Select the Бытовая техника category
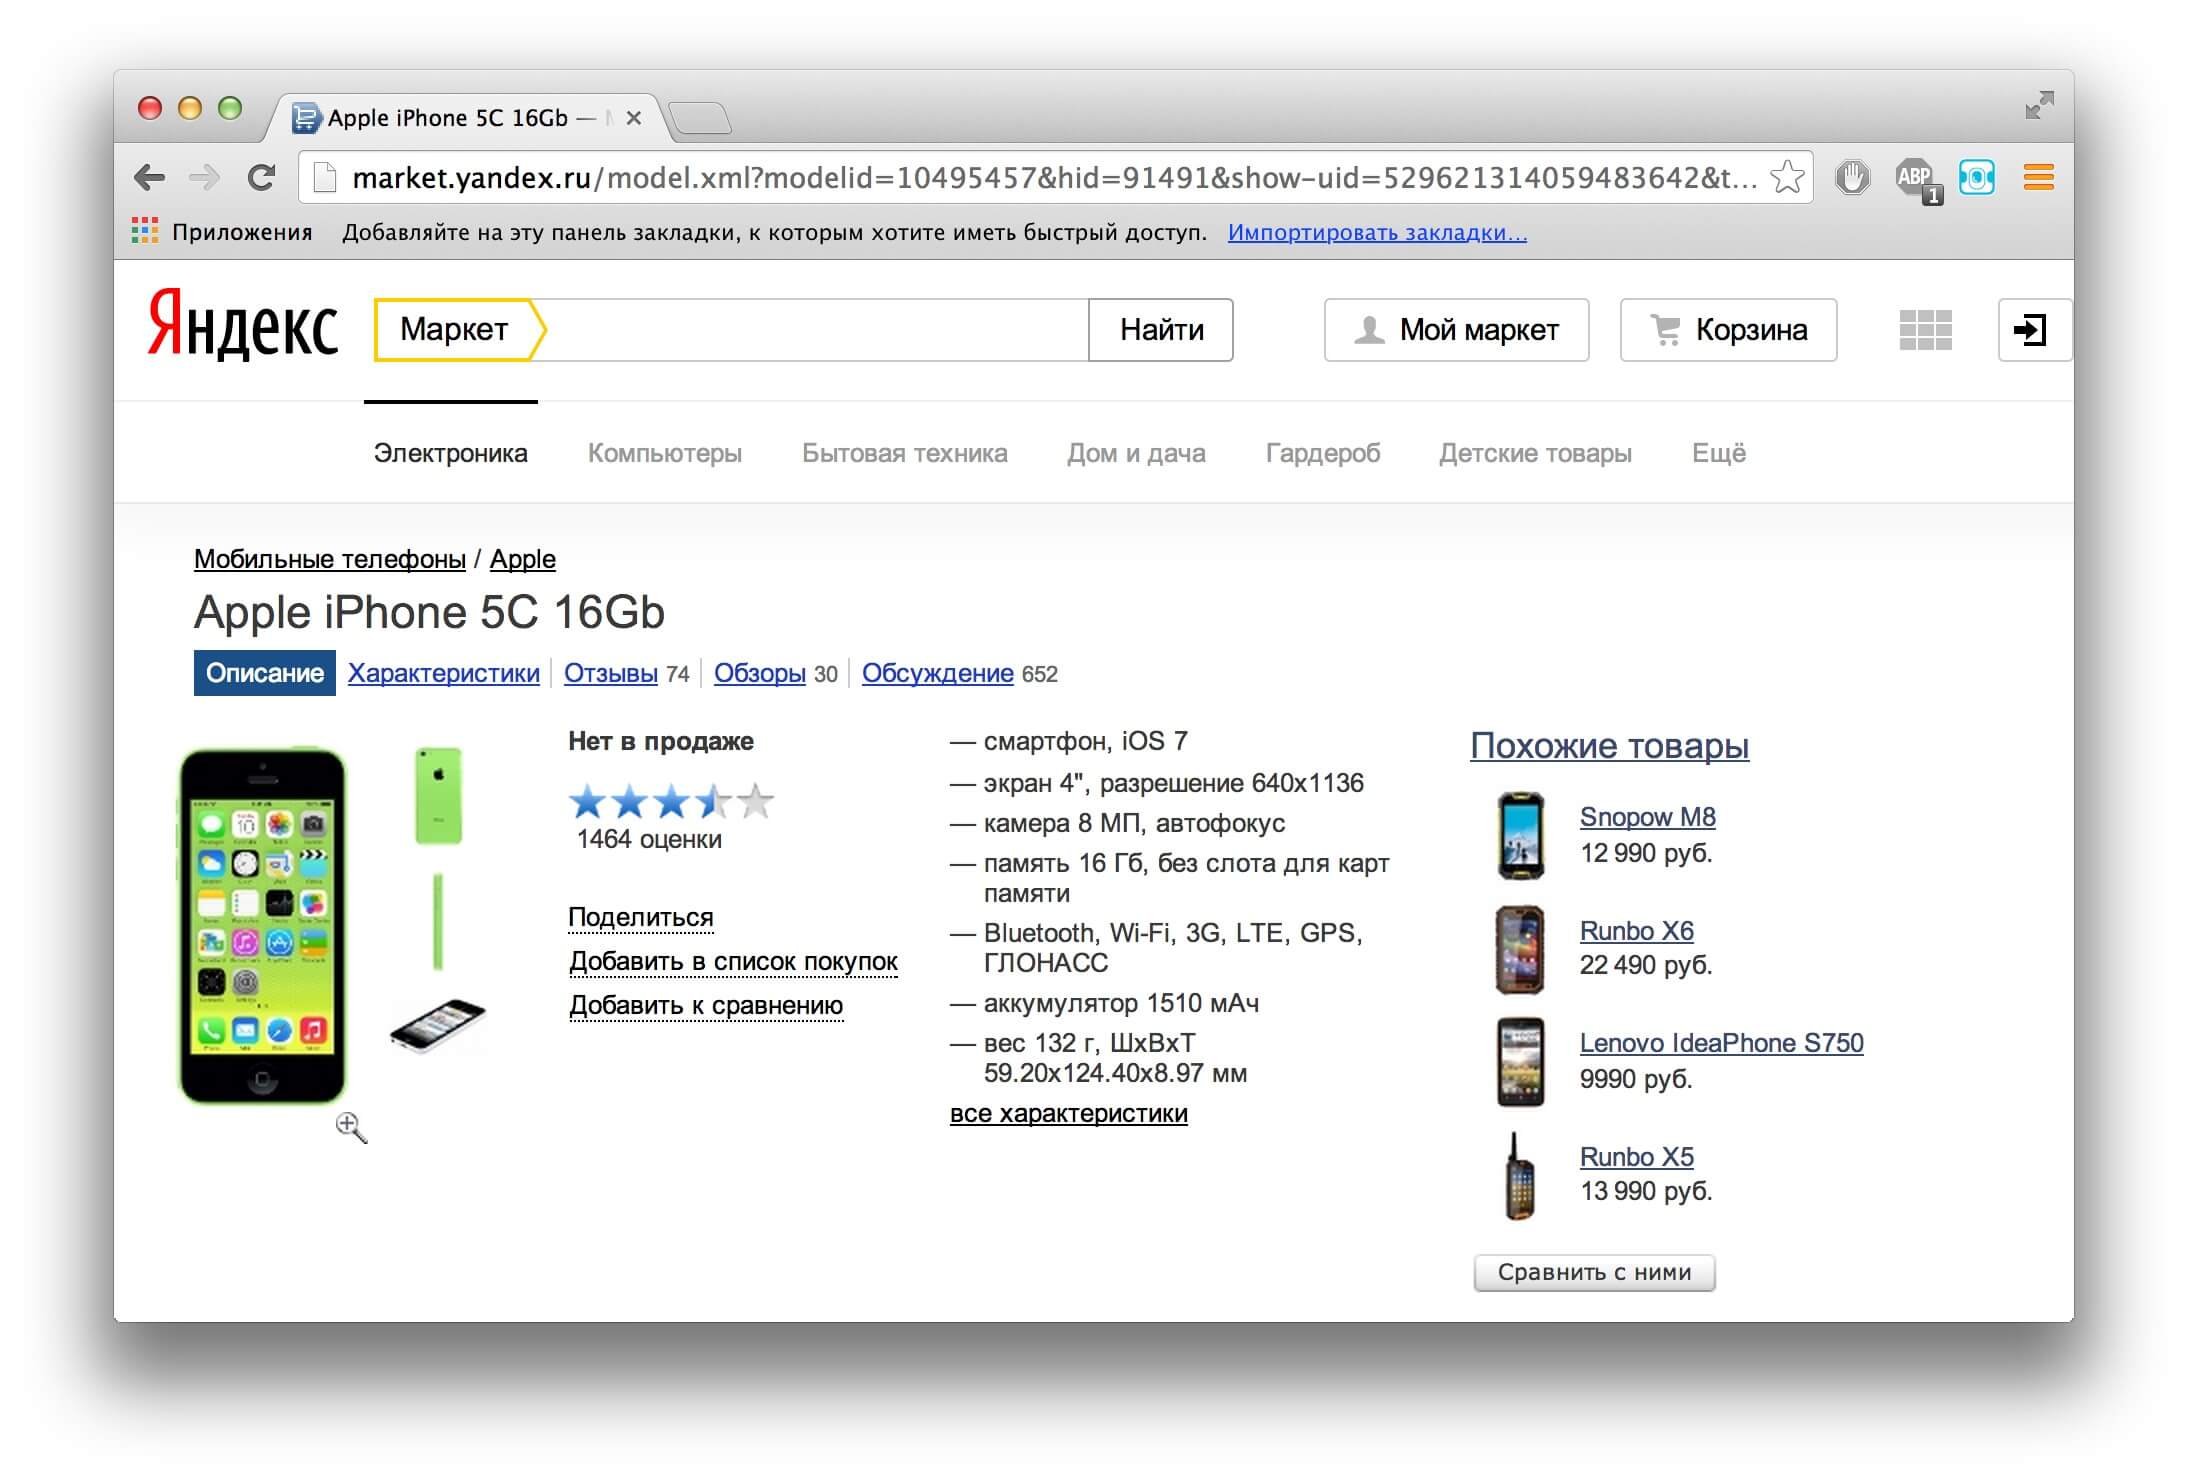The image size is (2188, 1480). click(x=904, y=453)
